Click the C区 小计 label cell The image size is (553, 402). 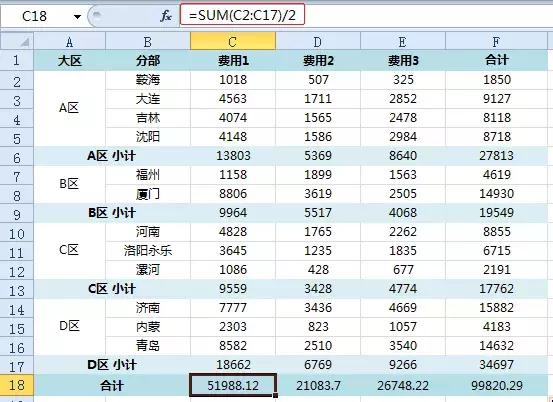click(112, 289)
